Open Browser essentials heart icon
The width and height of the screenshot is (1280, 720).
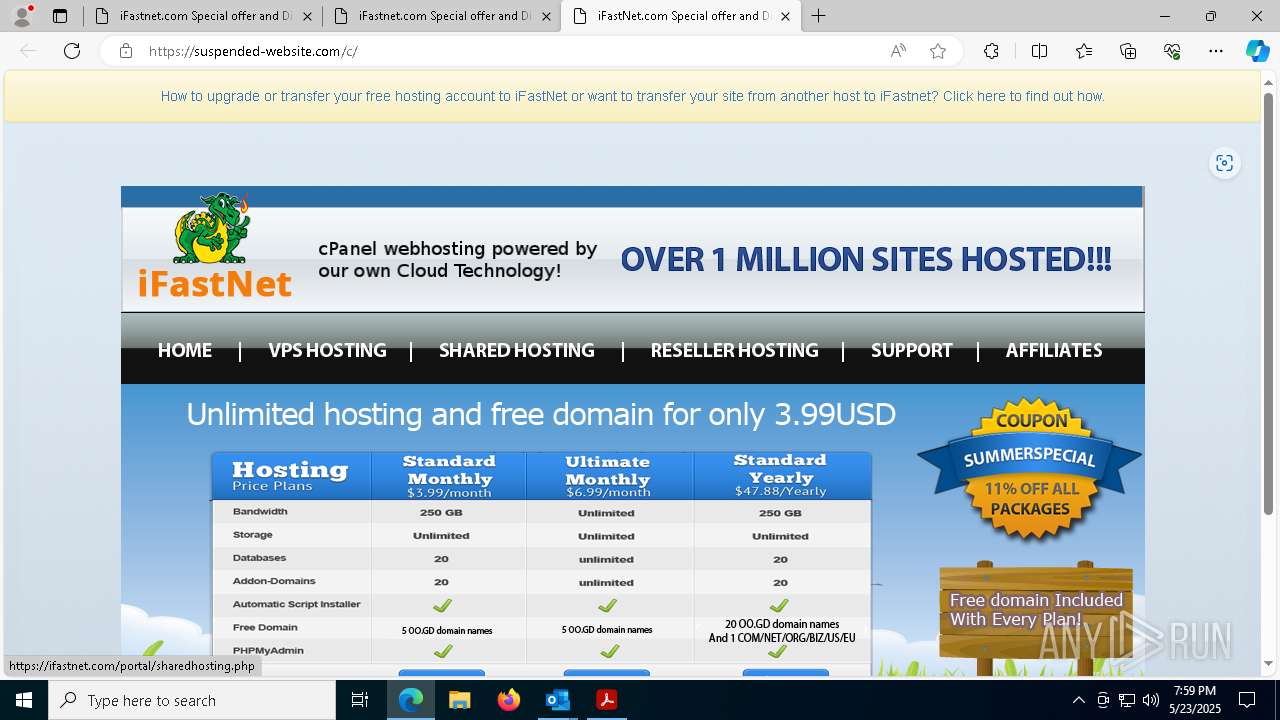(x=1172, y=51)
